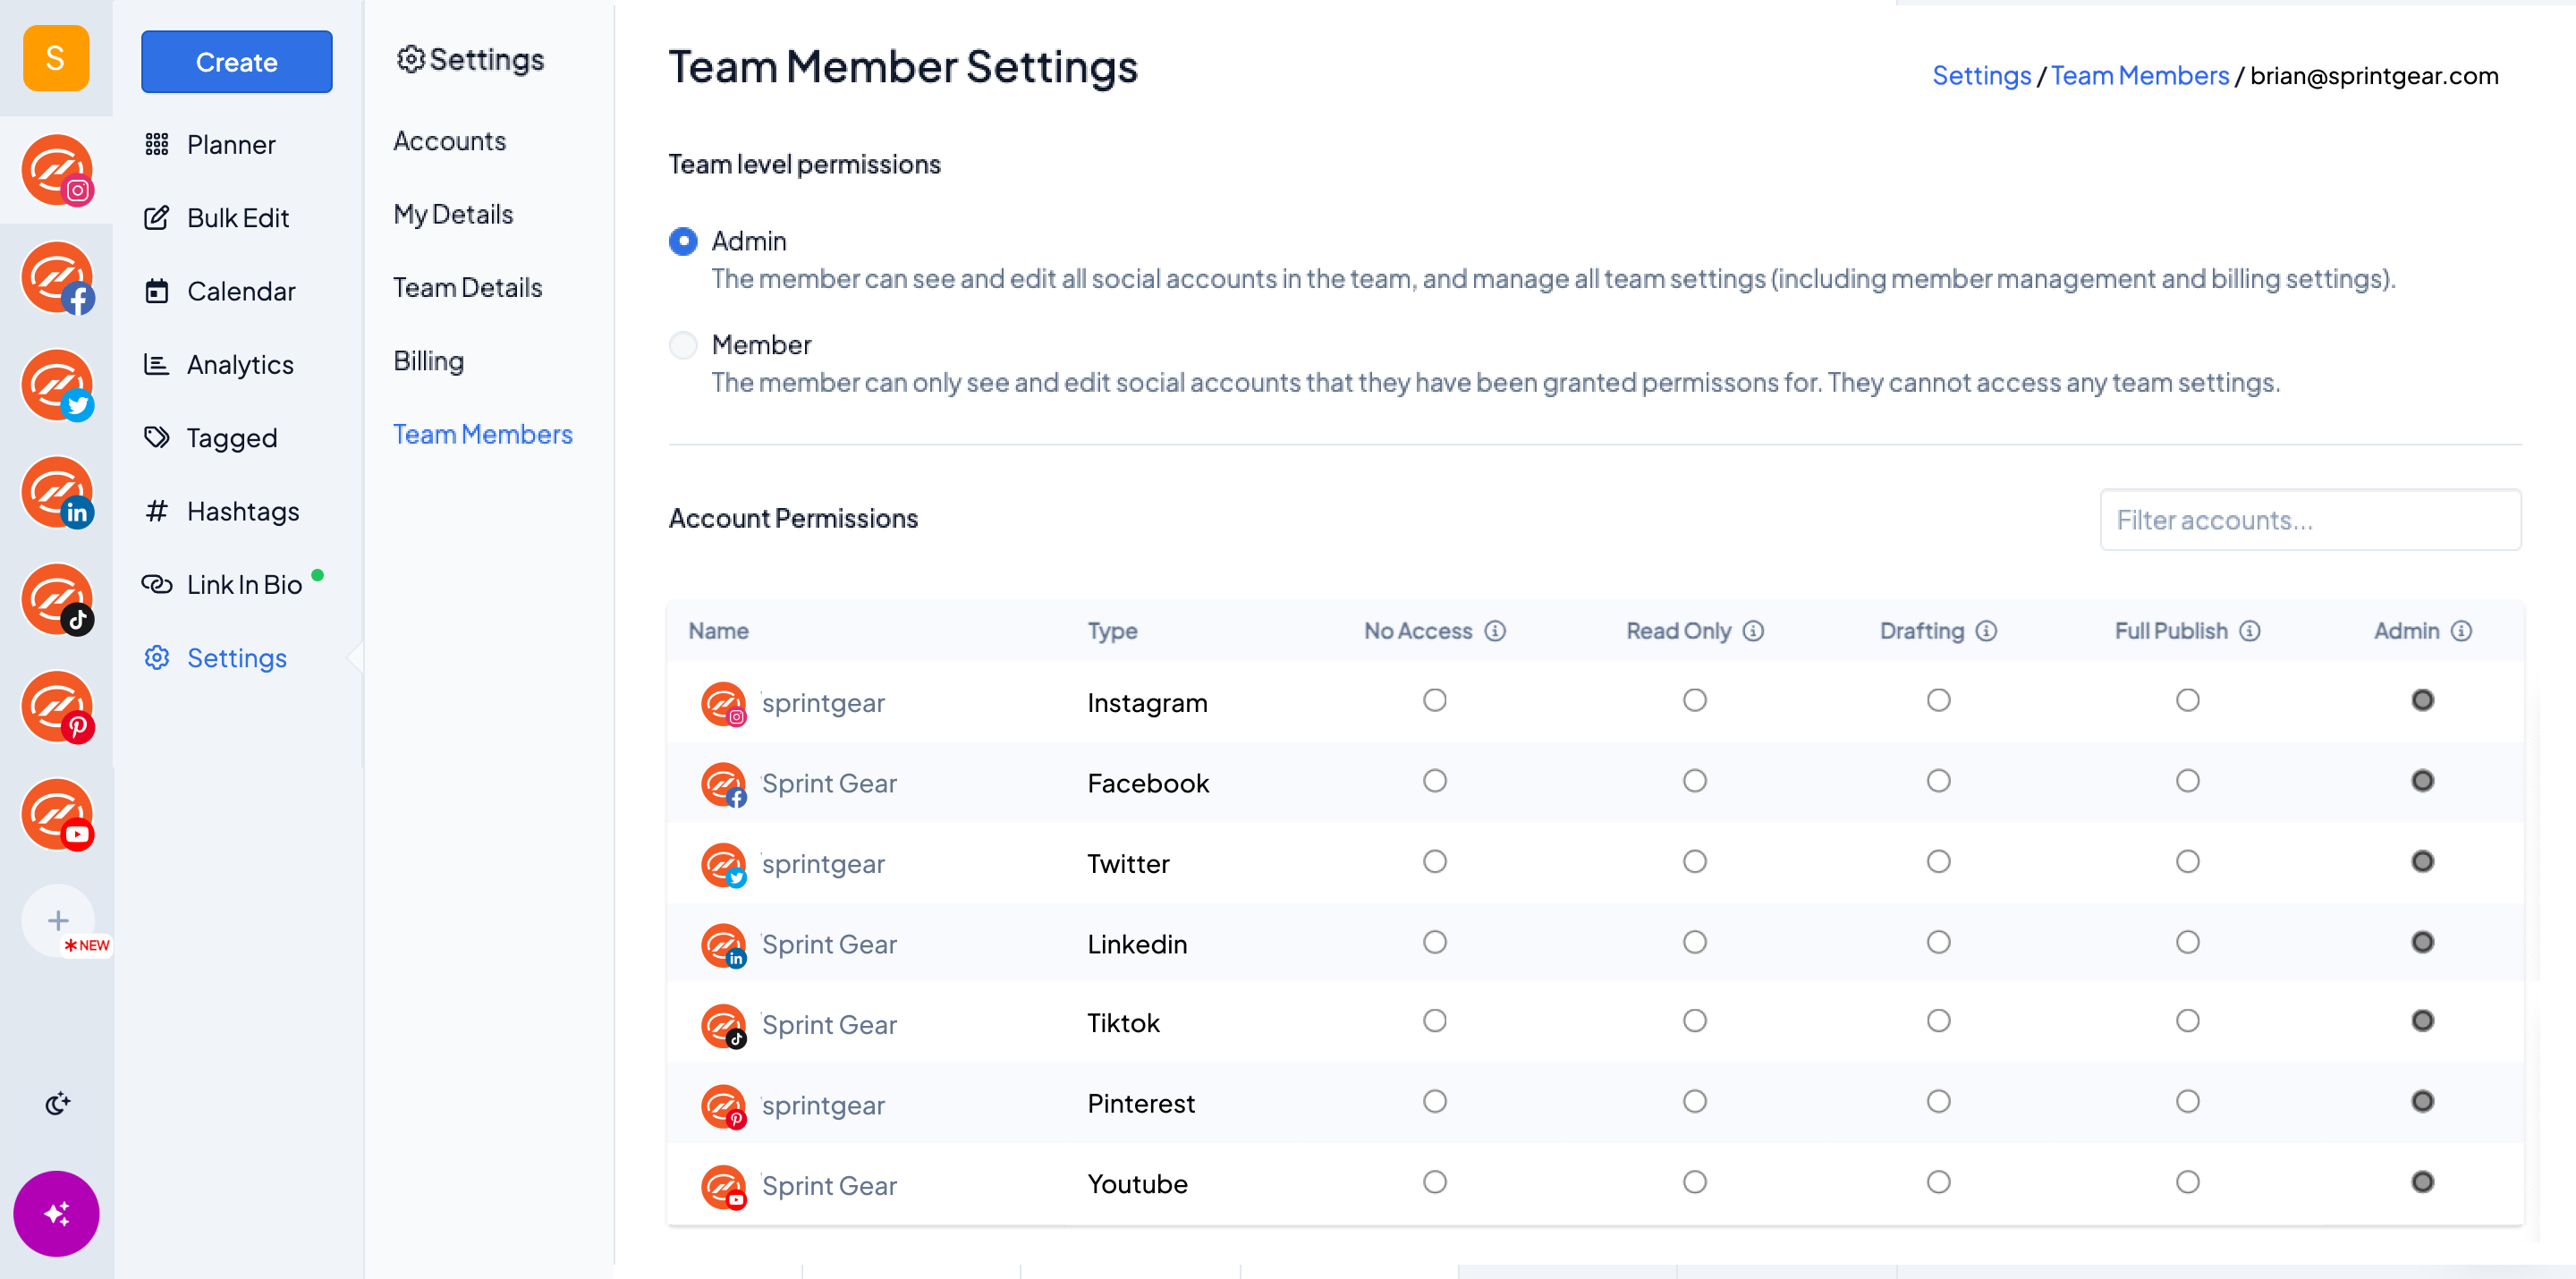Select the Member team level permission
Image resolution: width=2576 pixels, height=1279 pixels.
[x=683, y=345]
